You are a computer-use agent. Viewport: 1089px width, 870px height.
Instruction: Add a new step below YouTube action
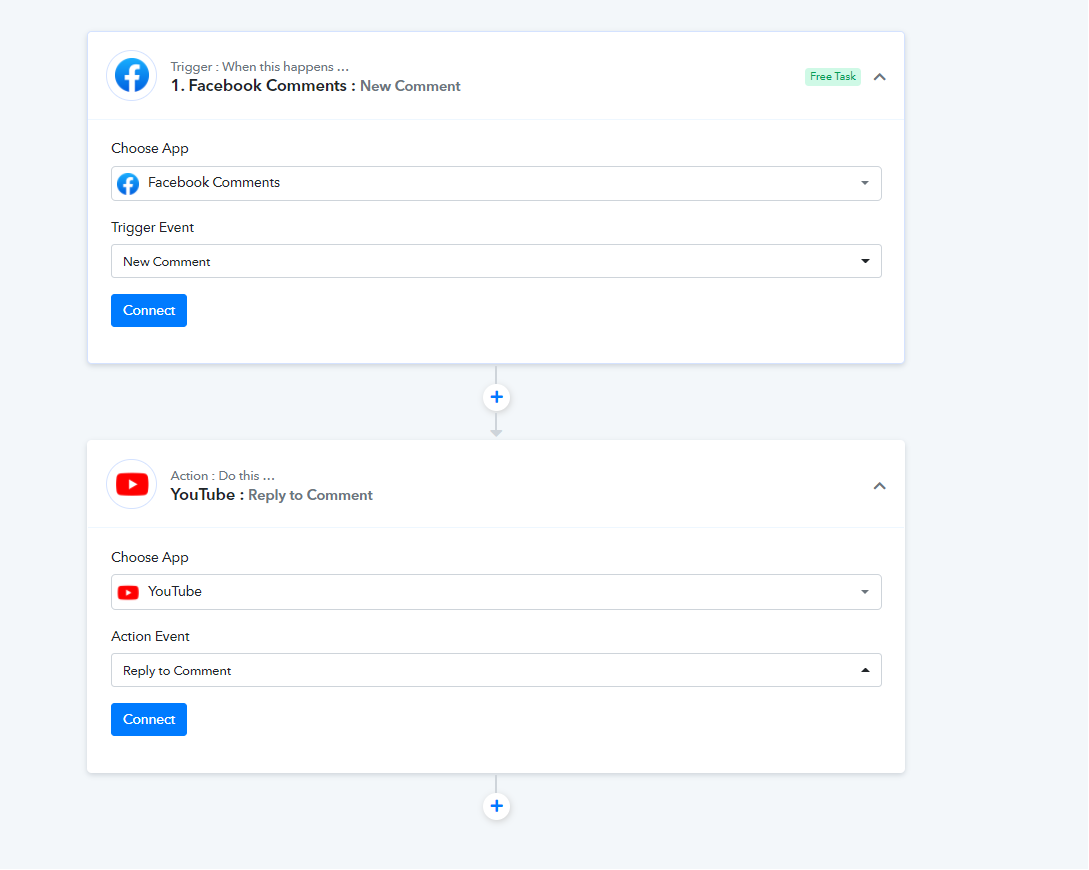(497, 806)
